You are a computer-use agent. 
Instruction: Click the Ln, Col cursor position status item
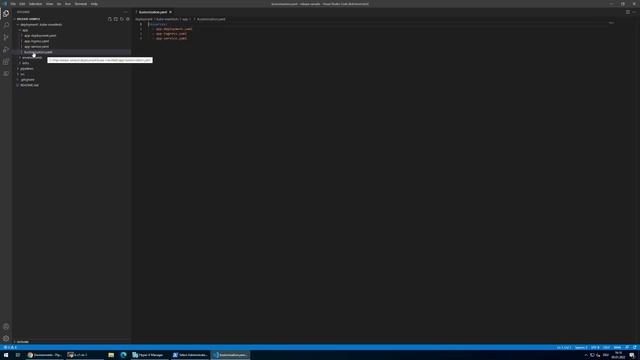point(564,347)
